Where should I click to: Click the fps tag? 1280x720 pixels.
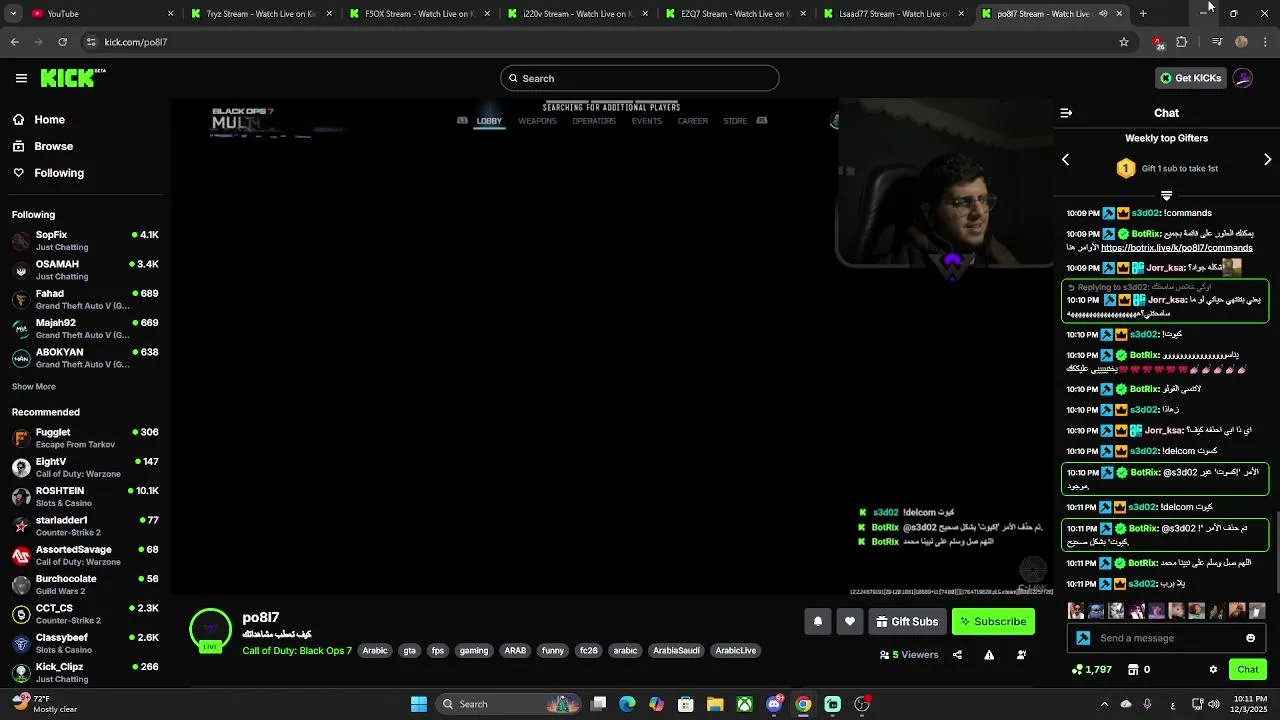click(x=437, y=651)
